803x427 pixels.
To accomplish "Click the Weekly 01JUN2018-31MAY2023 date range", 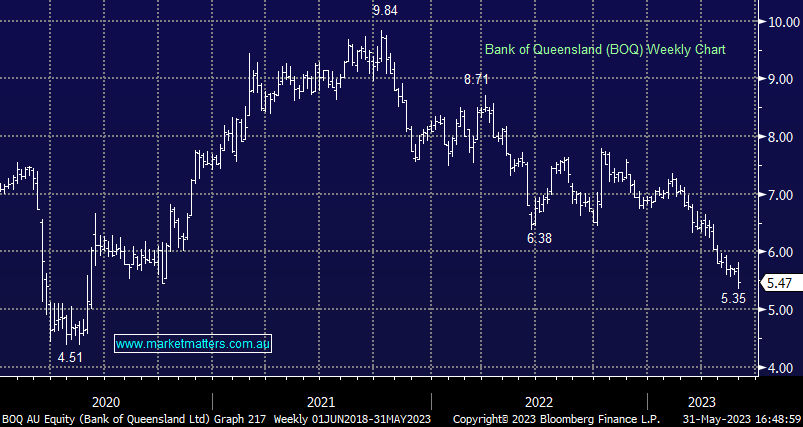I will pyautogui.click(x=339, y=418).
